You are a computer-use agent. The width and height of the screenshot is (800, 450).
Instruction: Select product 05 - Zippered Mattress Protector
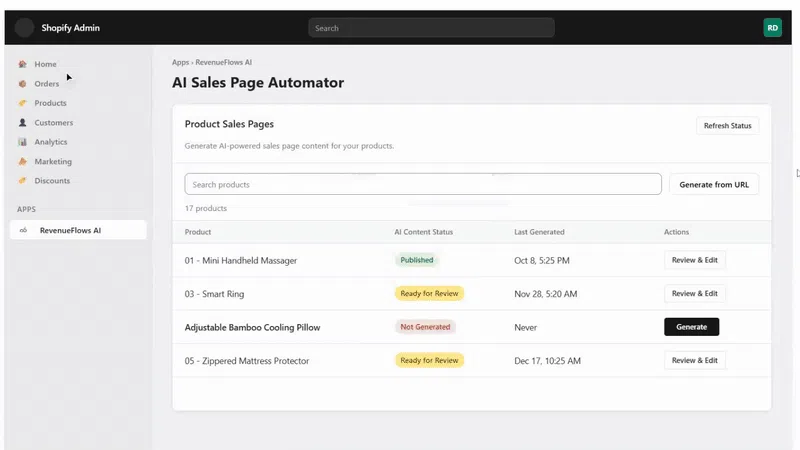click(x=247, y=361)
